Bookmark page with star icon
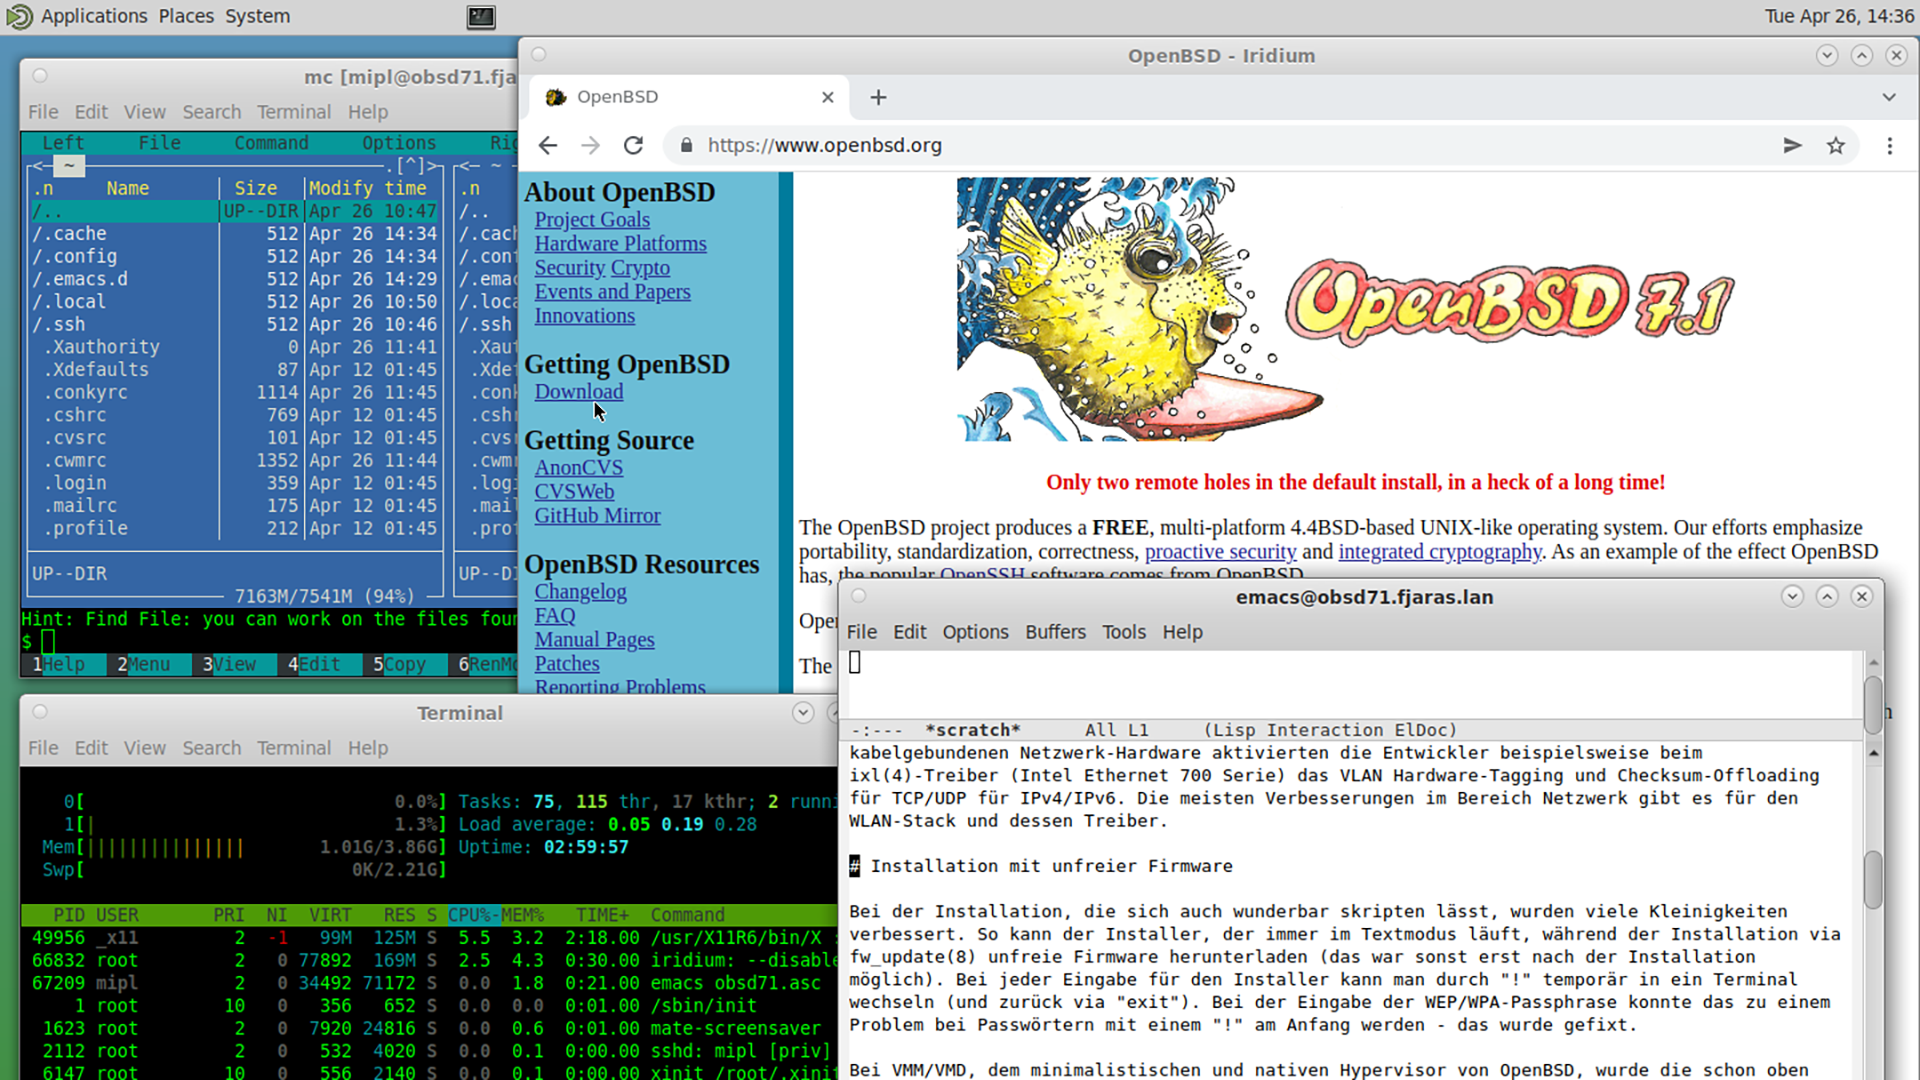This screenshot has height=1080, width=1920. [x=1835, y=146]
